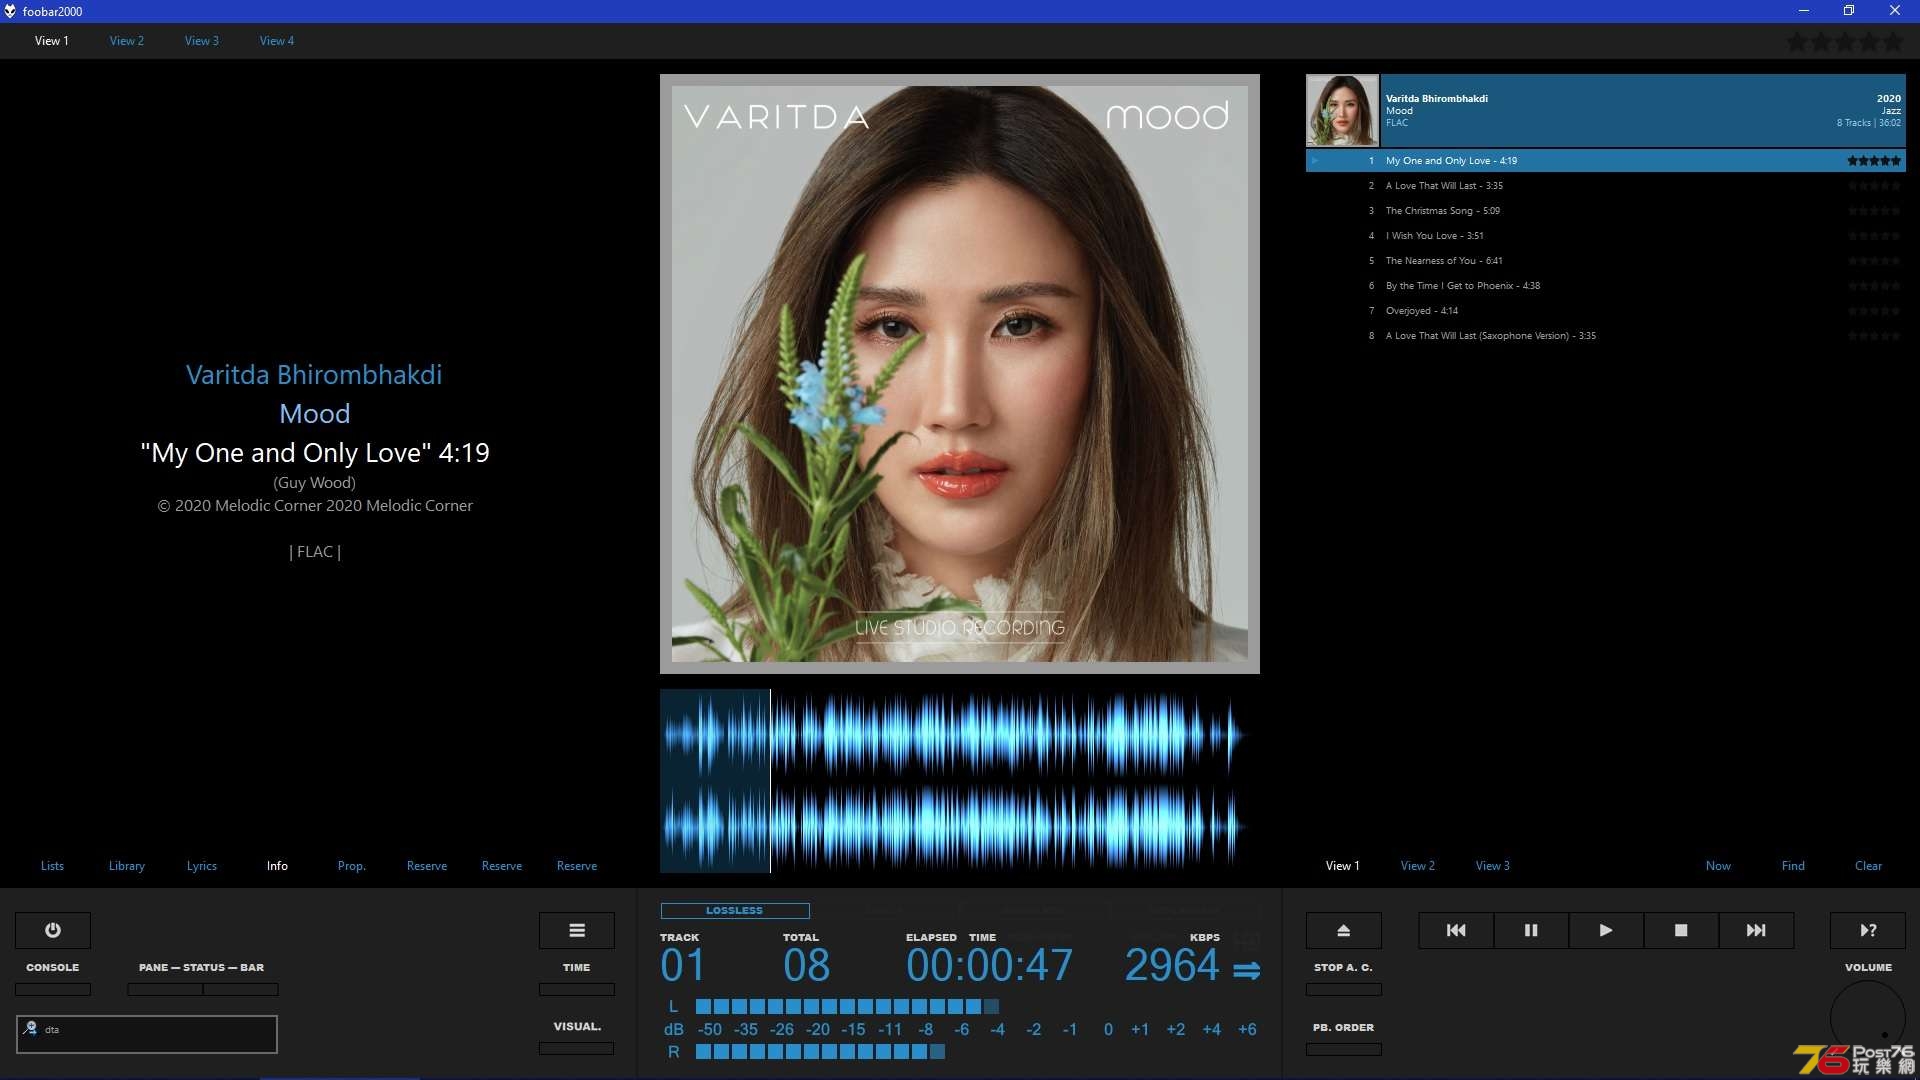Toggle the VISUAL. switch
Image resolution: width=1920 pixels, height=1080 pixels.
577,1049
